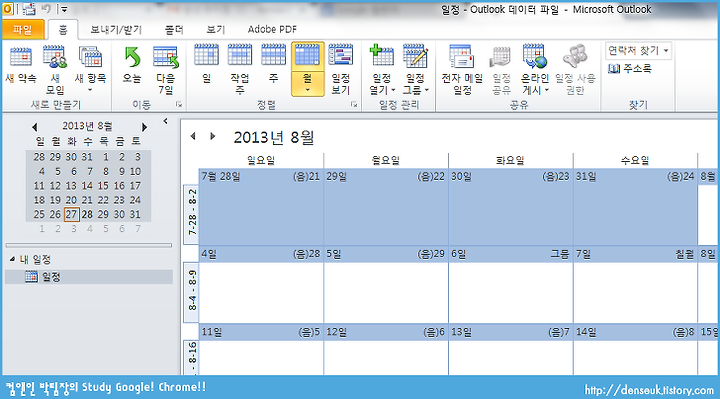The image size is (720, 399).
Task: Open the Open Calendar (일정 열기) dropdown
Action: click(382, 70)
